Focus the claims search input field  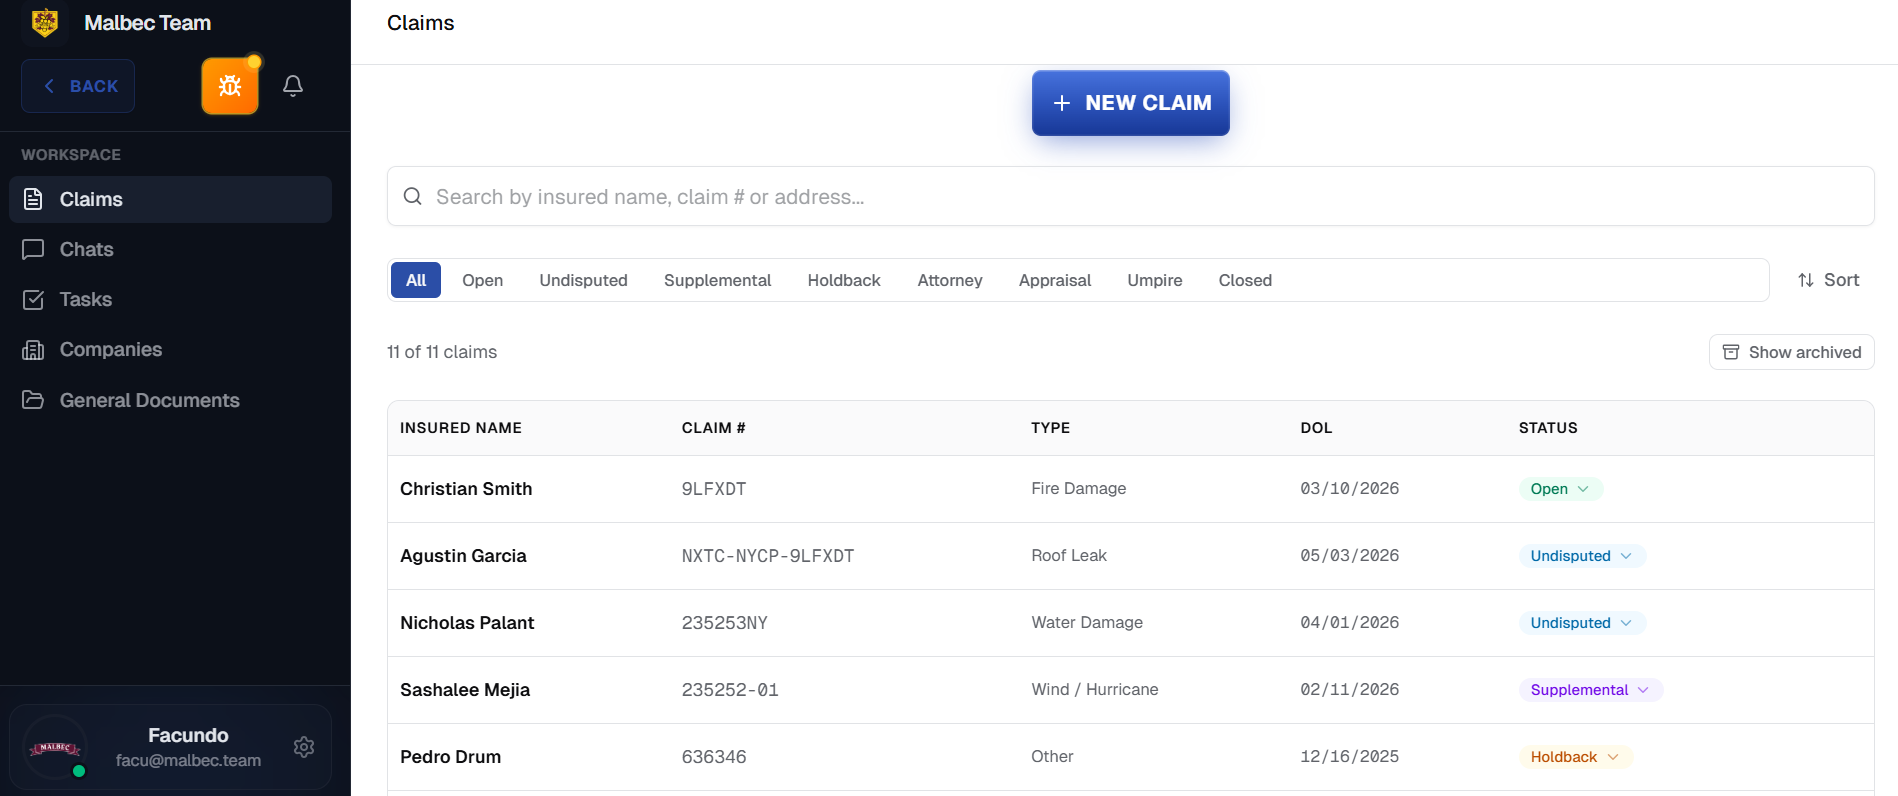click(1131, 196)
